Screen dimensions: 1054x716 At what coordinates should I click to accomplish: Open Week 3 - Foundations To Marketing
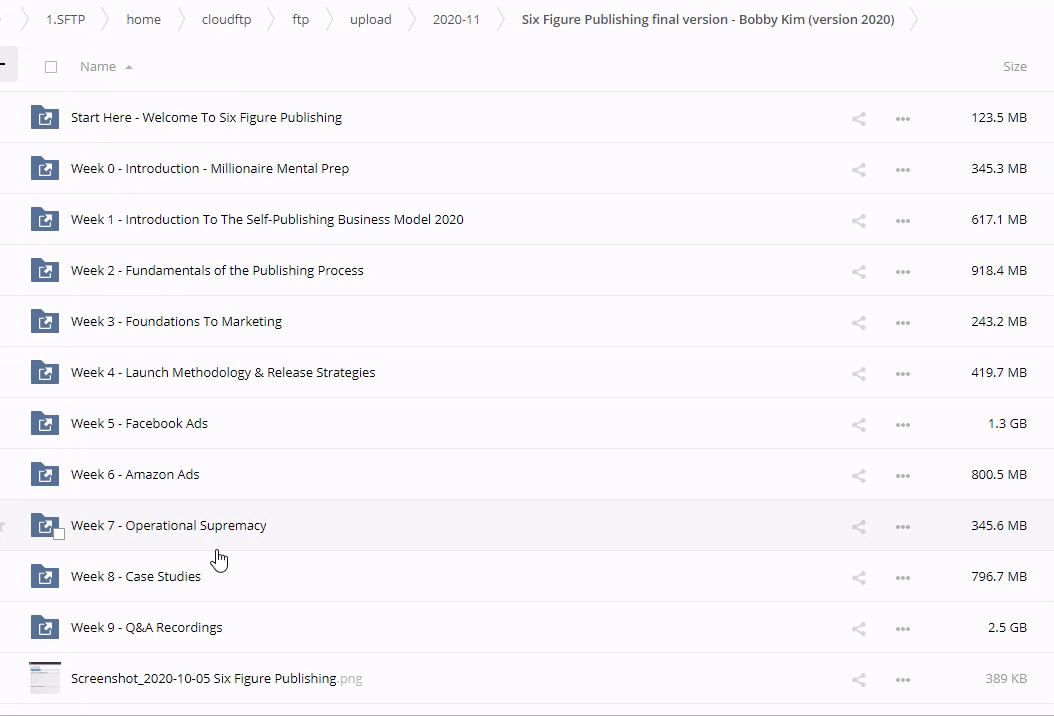tap(176, 321)
